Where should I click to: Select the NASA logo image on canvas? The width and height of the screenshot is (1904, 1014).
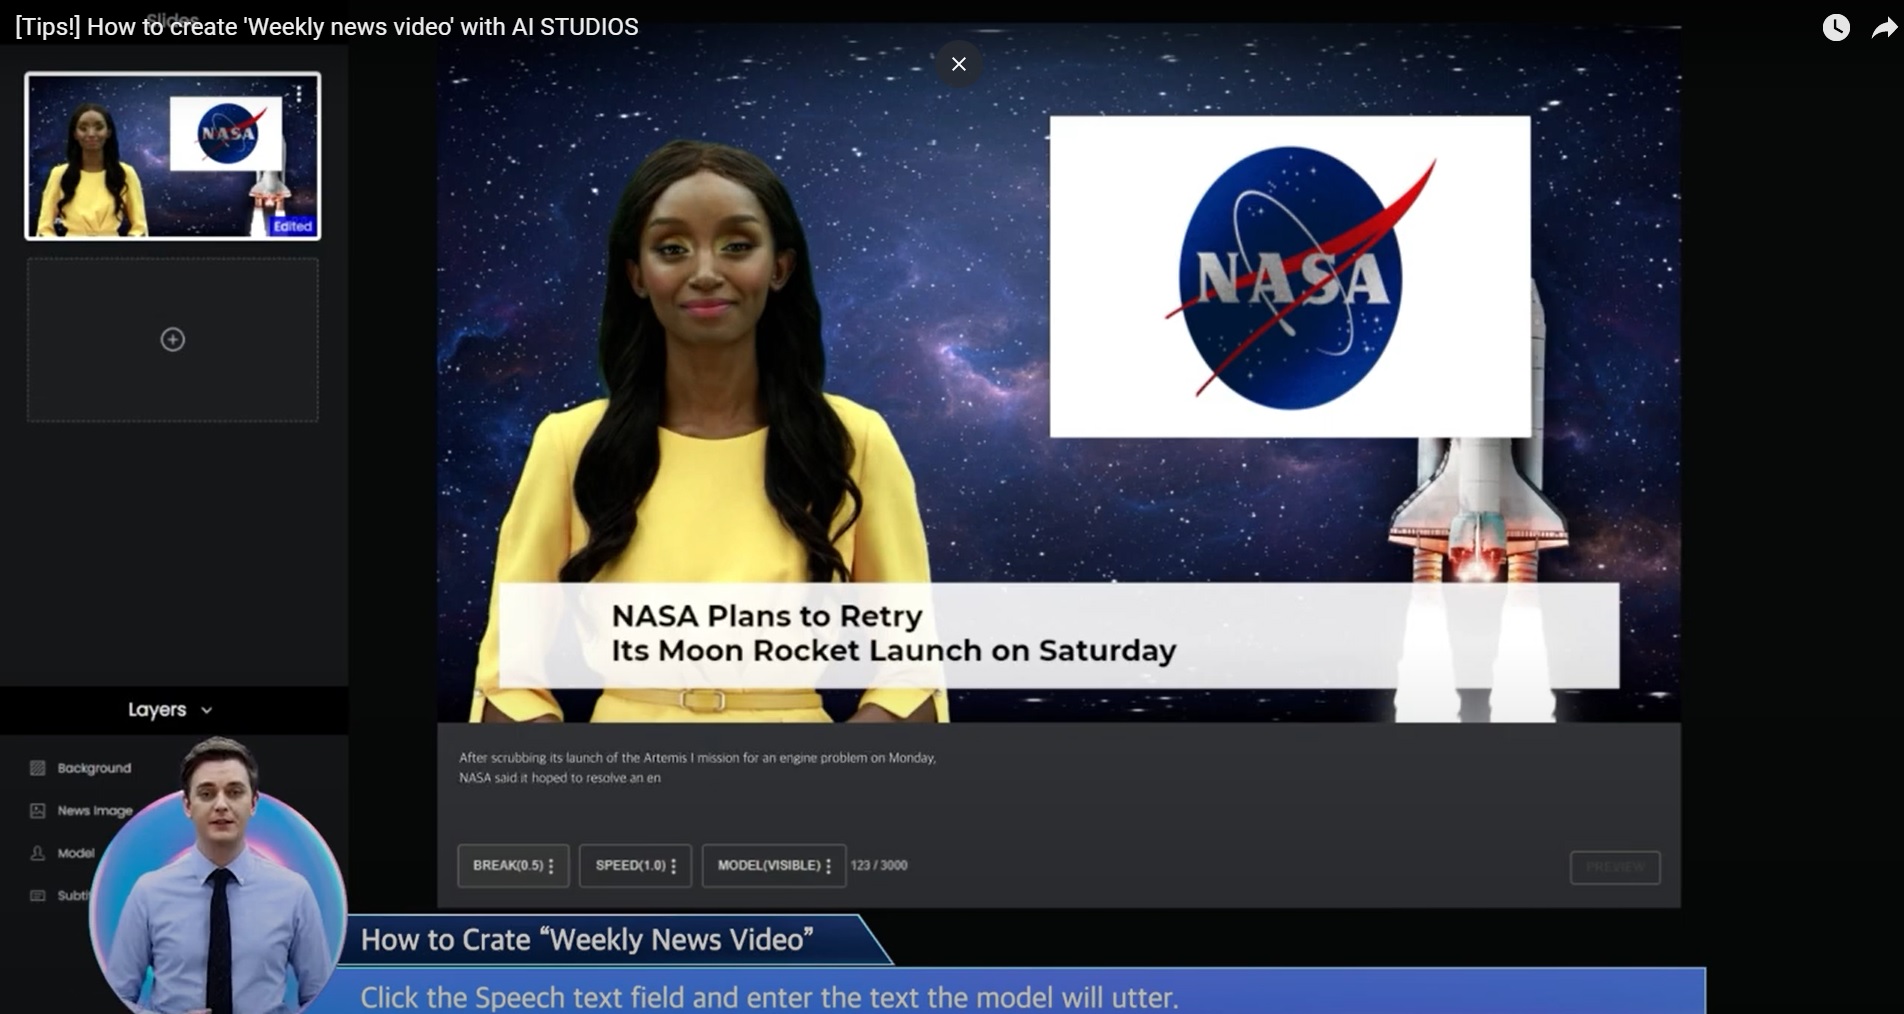(1290, 277)
